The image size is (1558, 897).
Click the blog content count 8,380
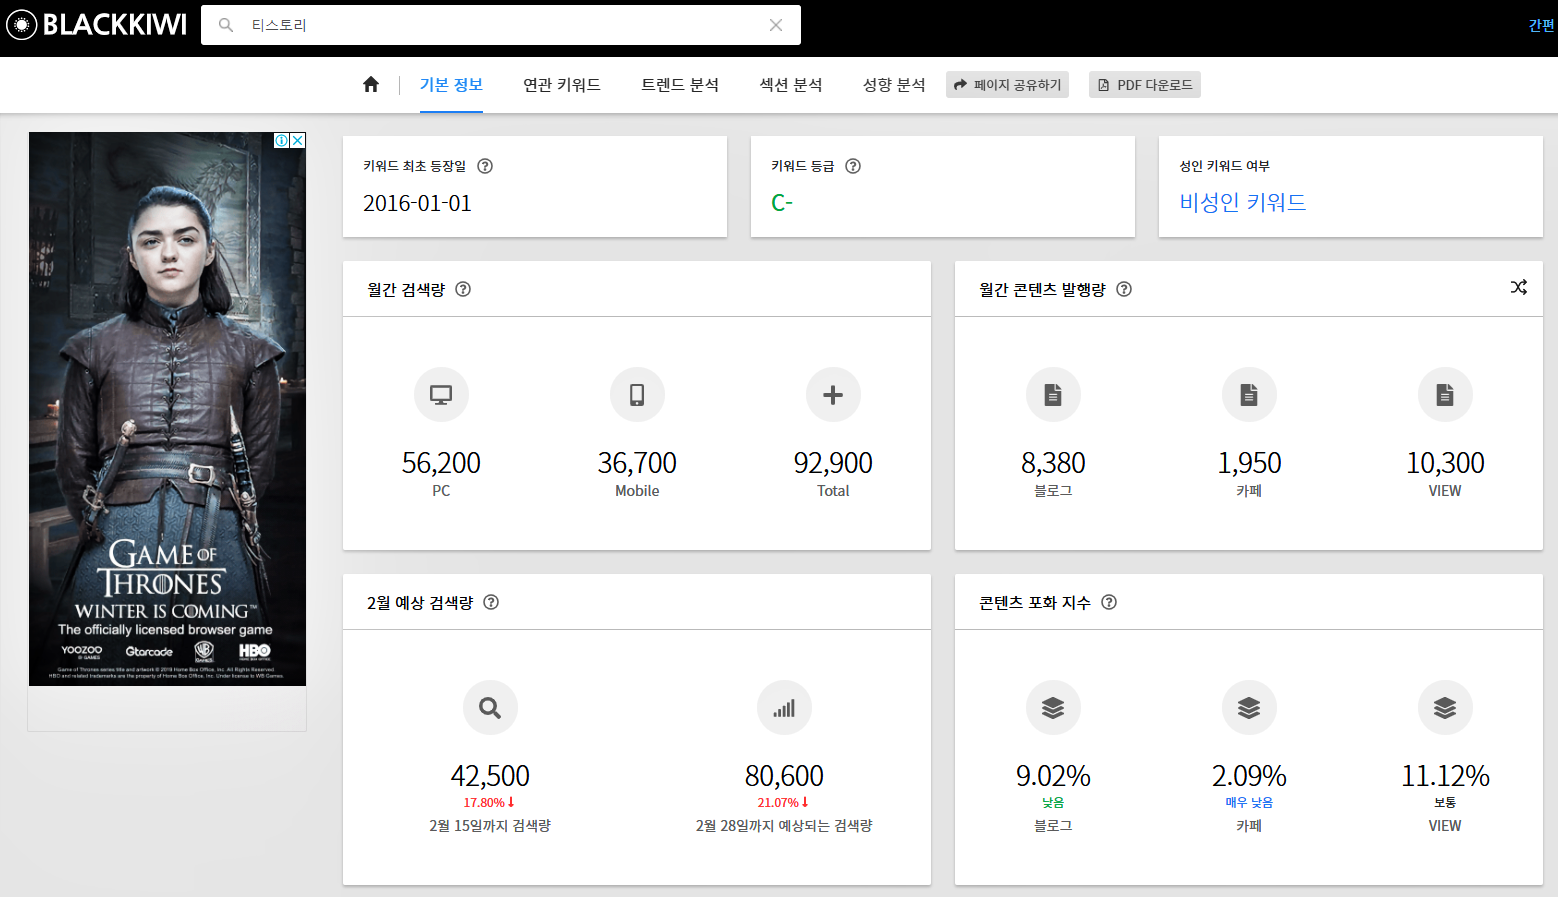pyautogui.click(x=1053, y=463)
